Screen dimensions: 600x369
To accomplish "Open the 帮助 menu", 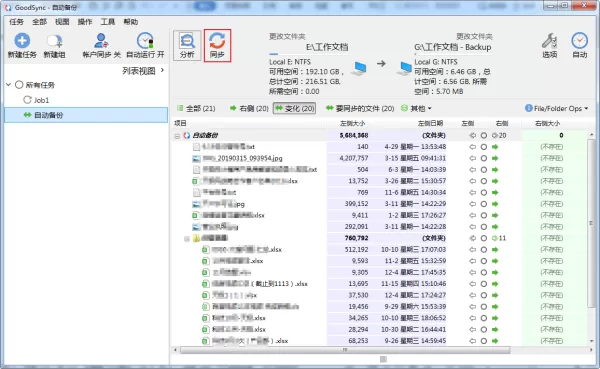I will 130,22.
